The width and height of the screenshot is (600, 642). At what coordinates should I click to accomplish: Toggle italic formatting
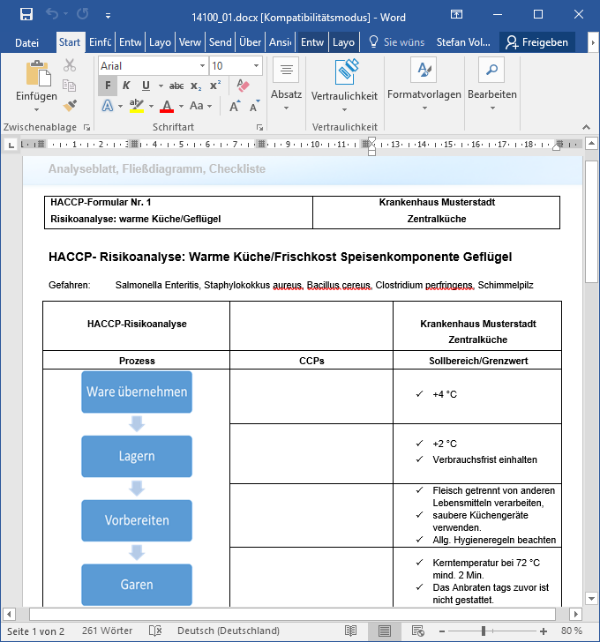pos(127,85)
